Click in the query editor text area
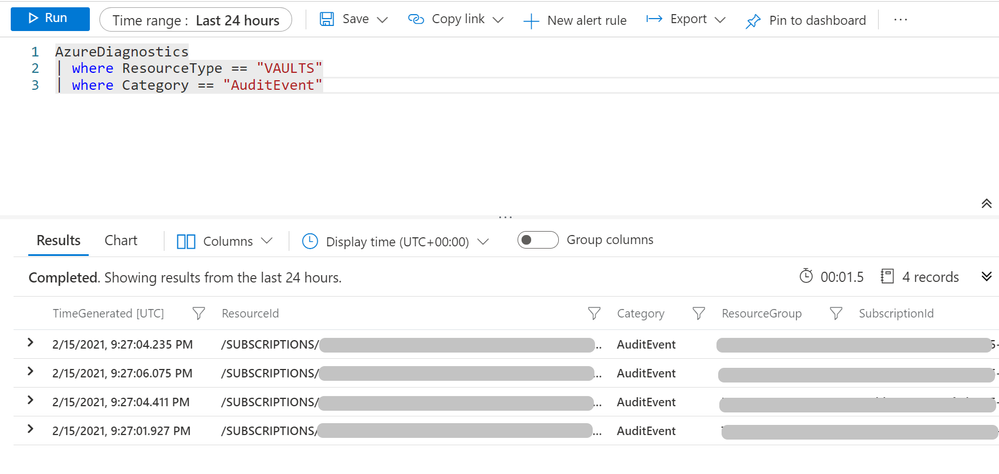The height and width of the screenshot is (474, 999). coord(500,140)
